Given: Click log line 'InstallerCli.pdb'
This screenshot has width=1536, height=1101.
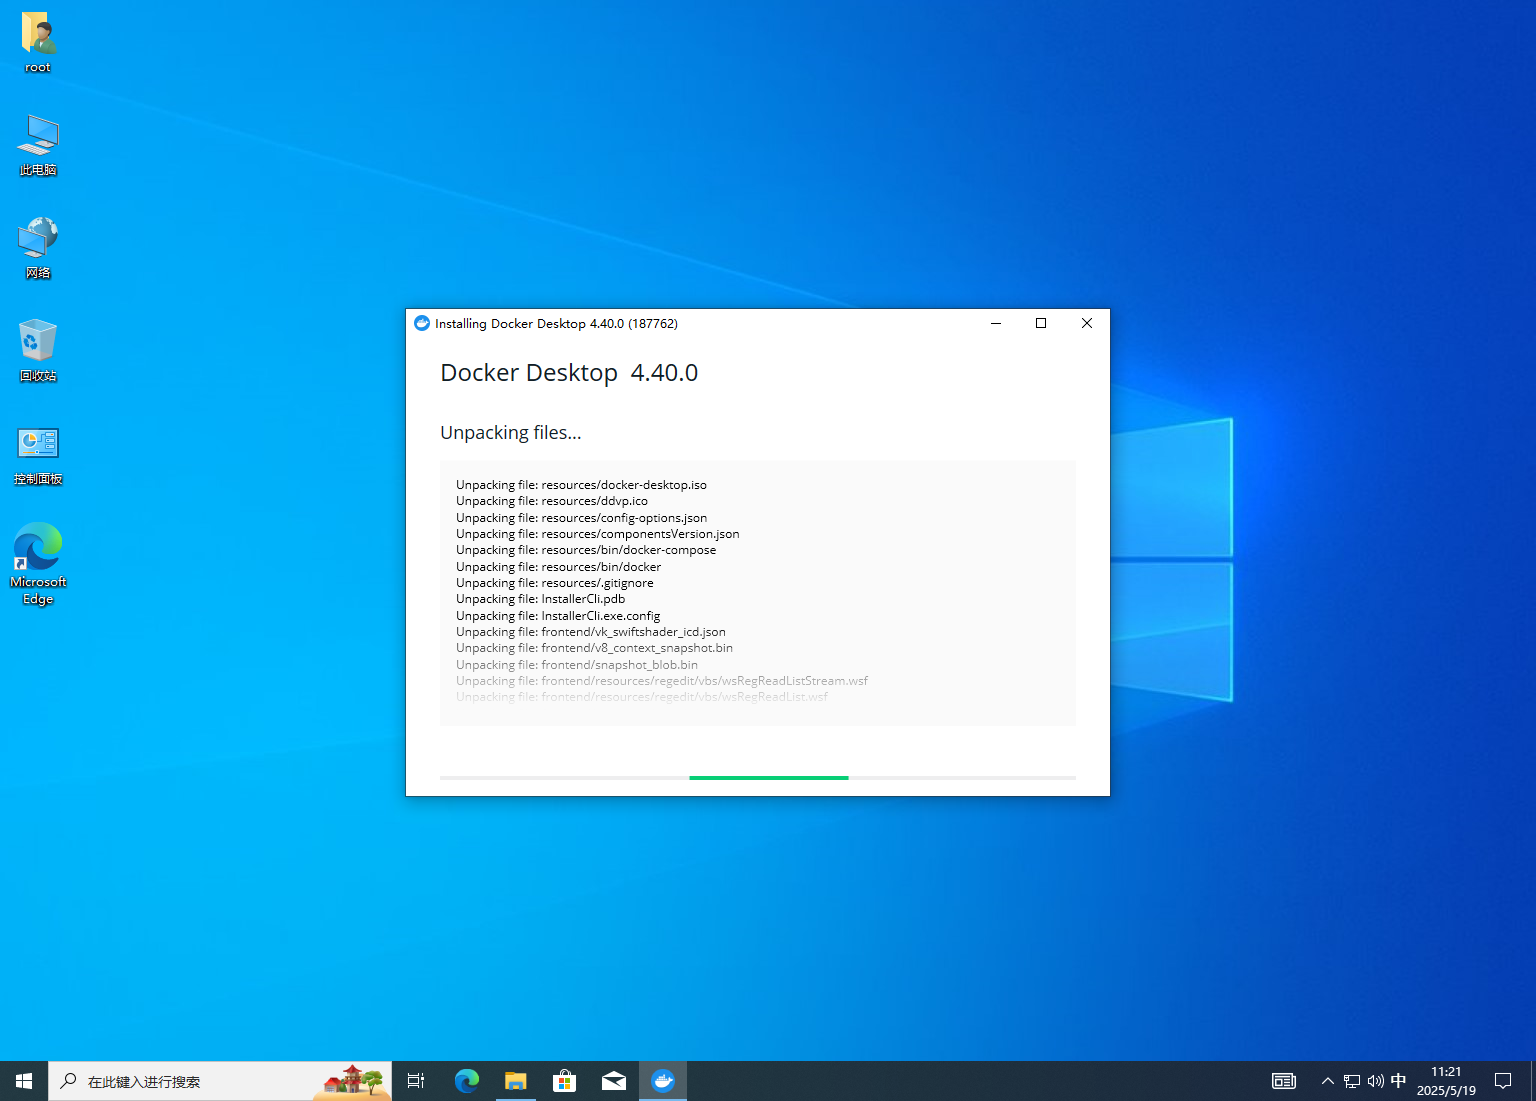Looking at the screenshot, I should point(540,599).
